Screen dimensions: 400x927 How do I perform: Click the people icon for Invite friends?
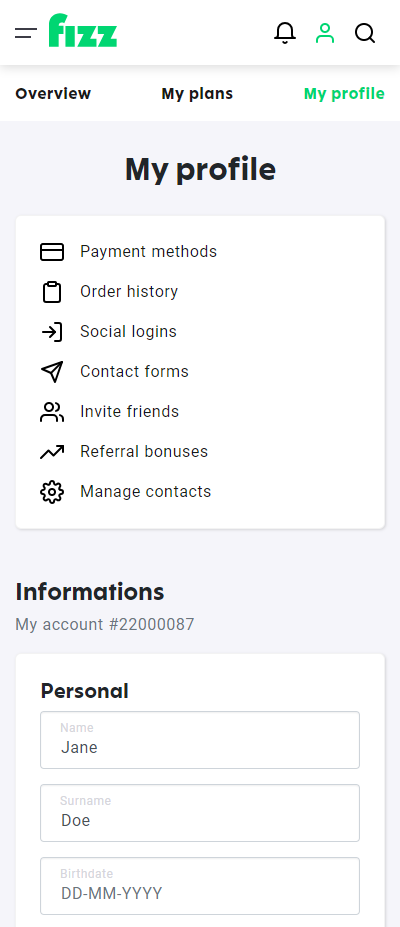(52, 412)
